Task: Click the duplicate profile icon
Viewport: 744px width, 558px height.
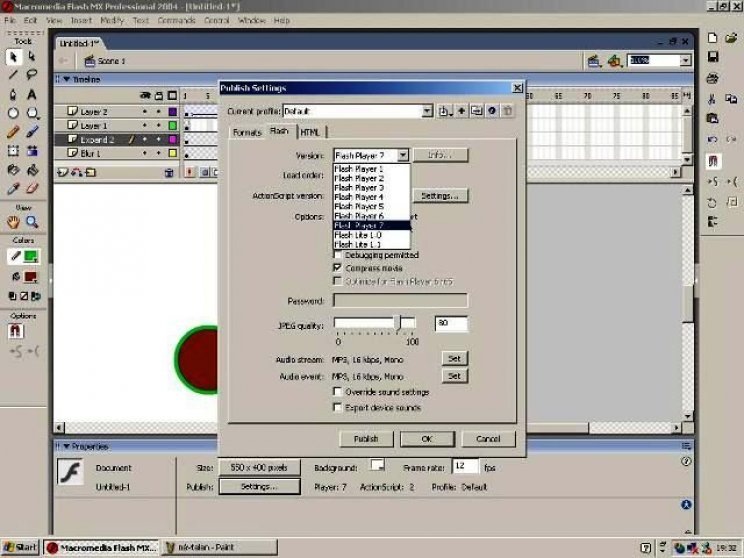Action: [476, 111]
